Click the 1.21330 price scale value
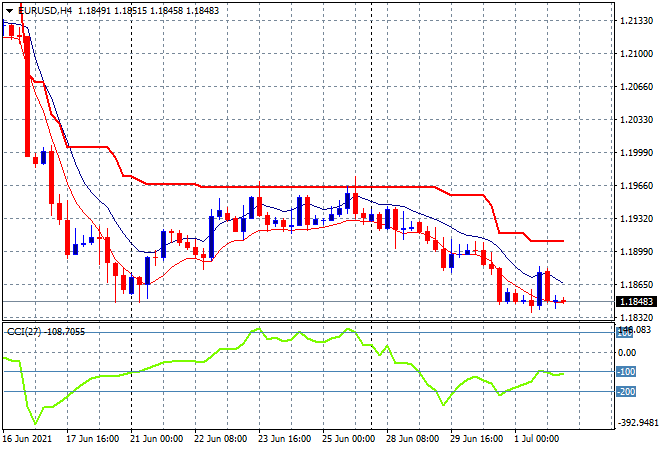The width and height of the screenshot is (660, 450). (x=637, y=21)
